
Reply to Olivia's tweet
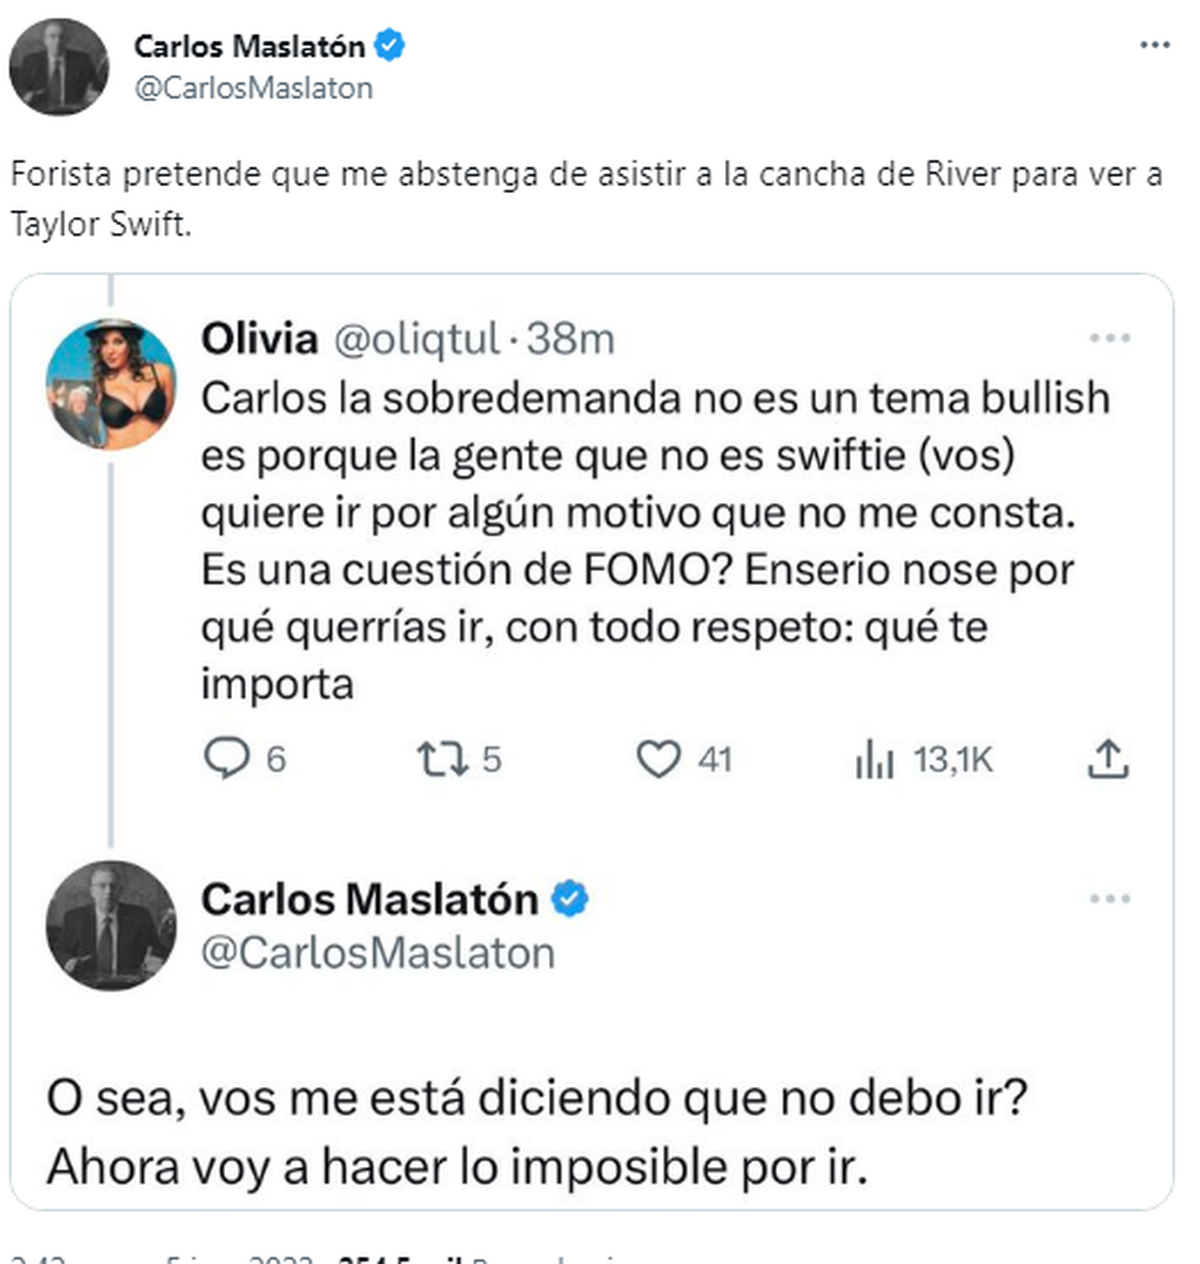click(x=227, y=759)
